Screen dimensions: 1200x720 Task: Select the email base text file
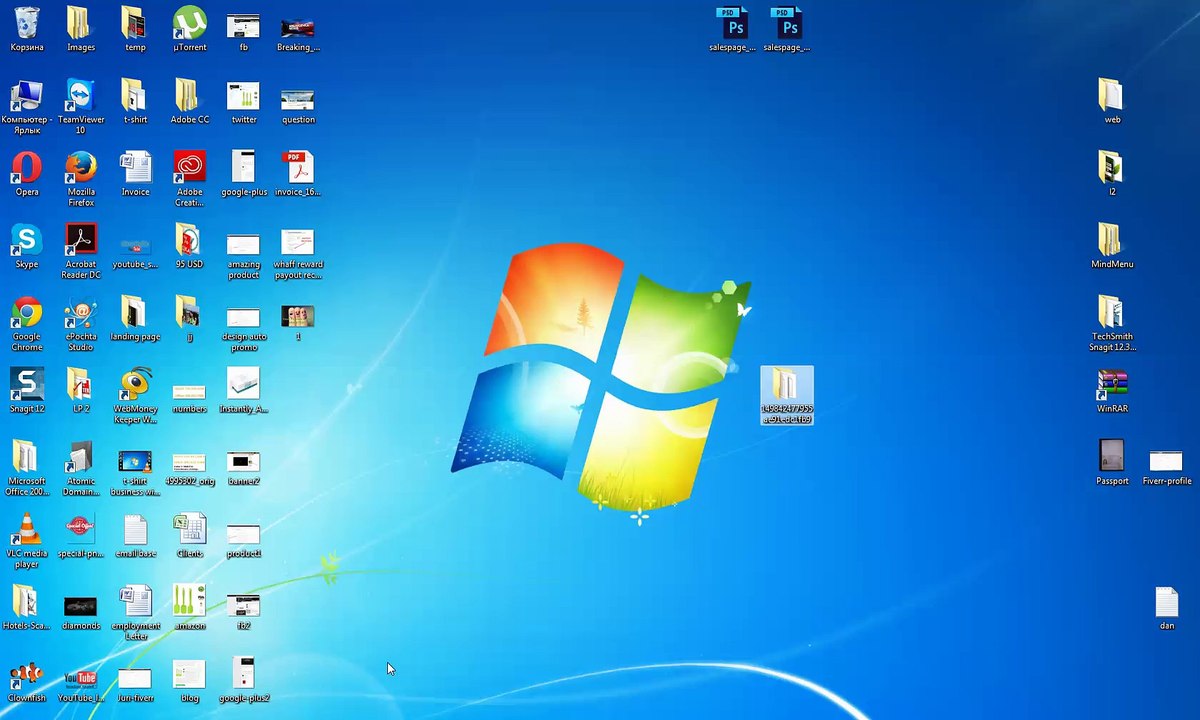click(x=135, y=535)
